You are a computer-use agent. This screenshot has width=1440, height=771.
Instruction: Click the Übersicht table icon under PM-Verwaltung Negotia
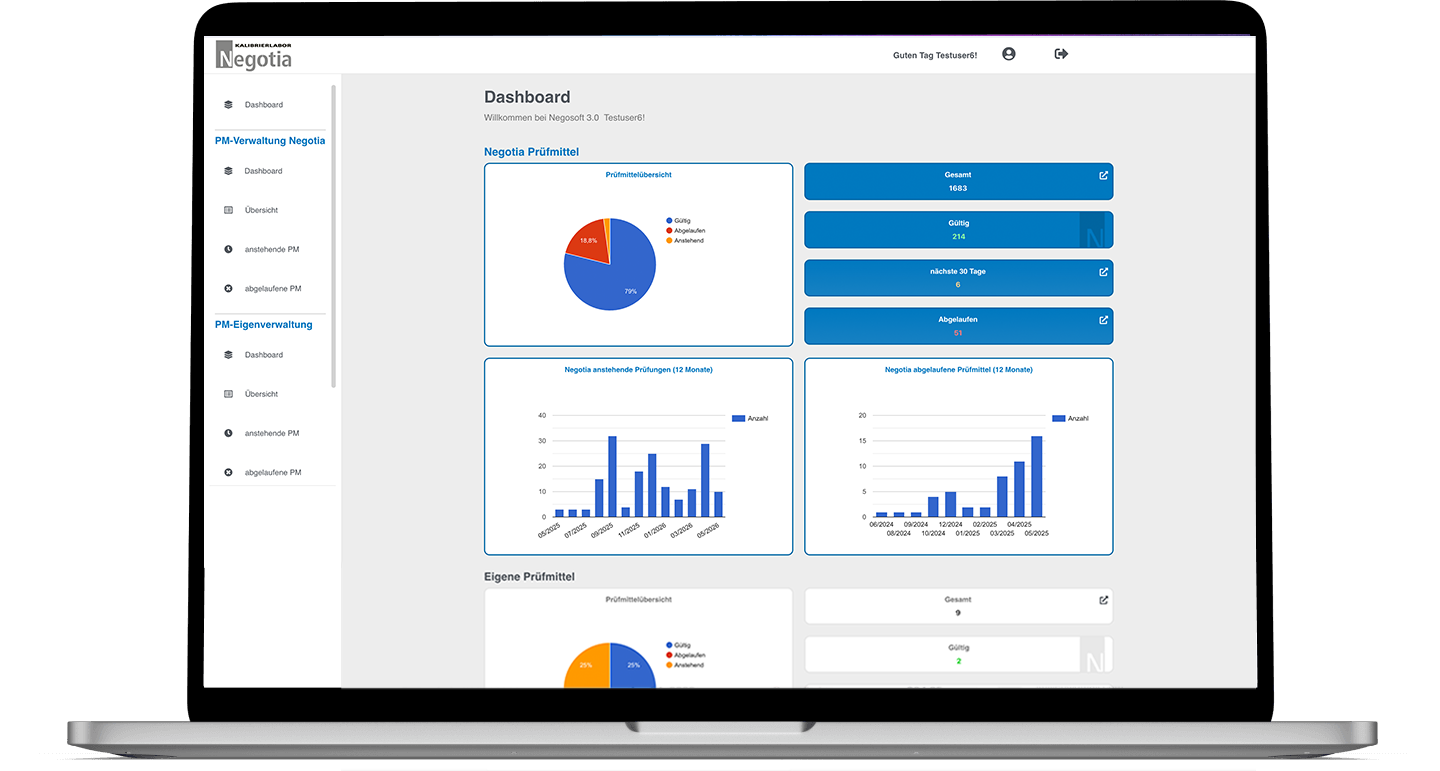point(230,210)
